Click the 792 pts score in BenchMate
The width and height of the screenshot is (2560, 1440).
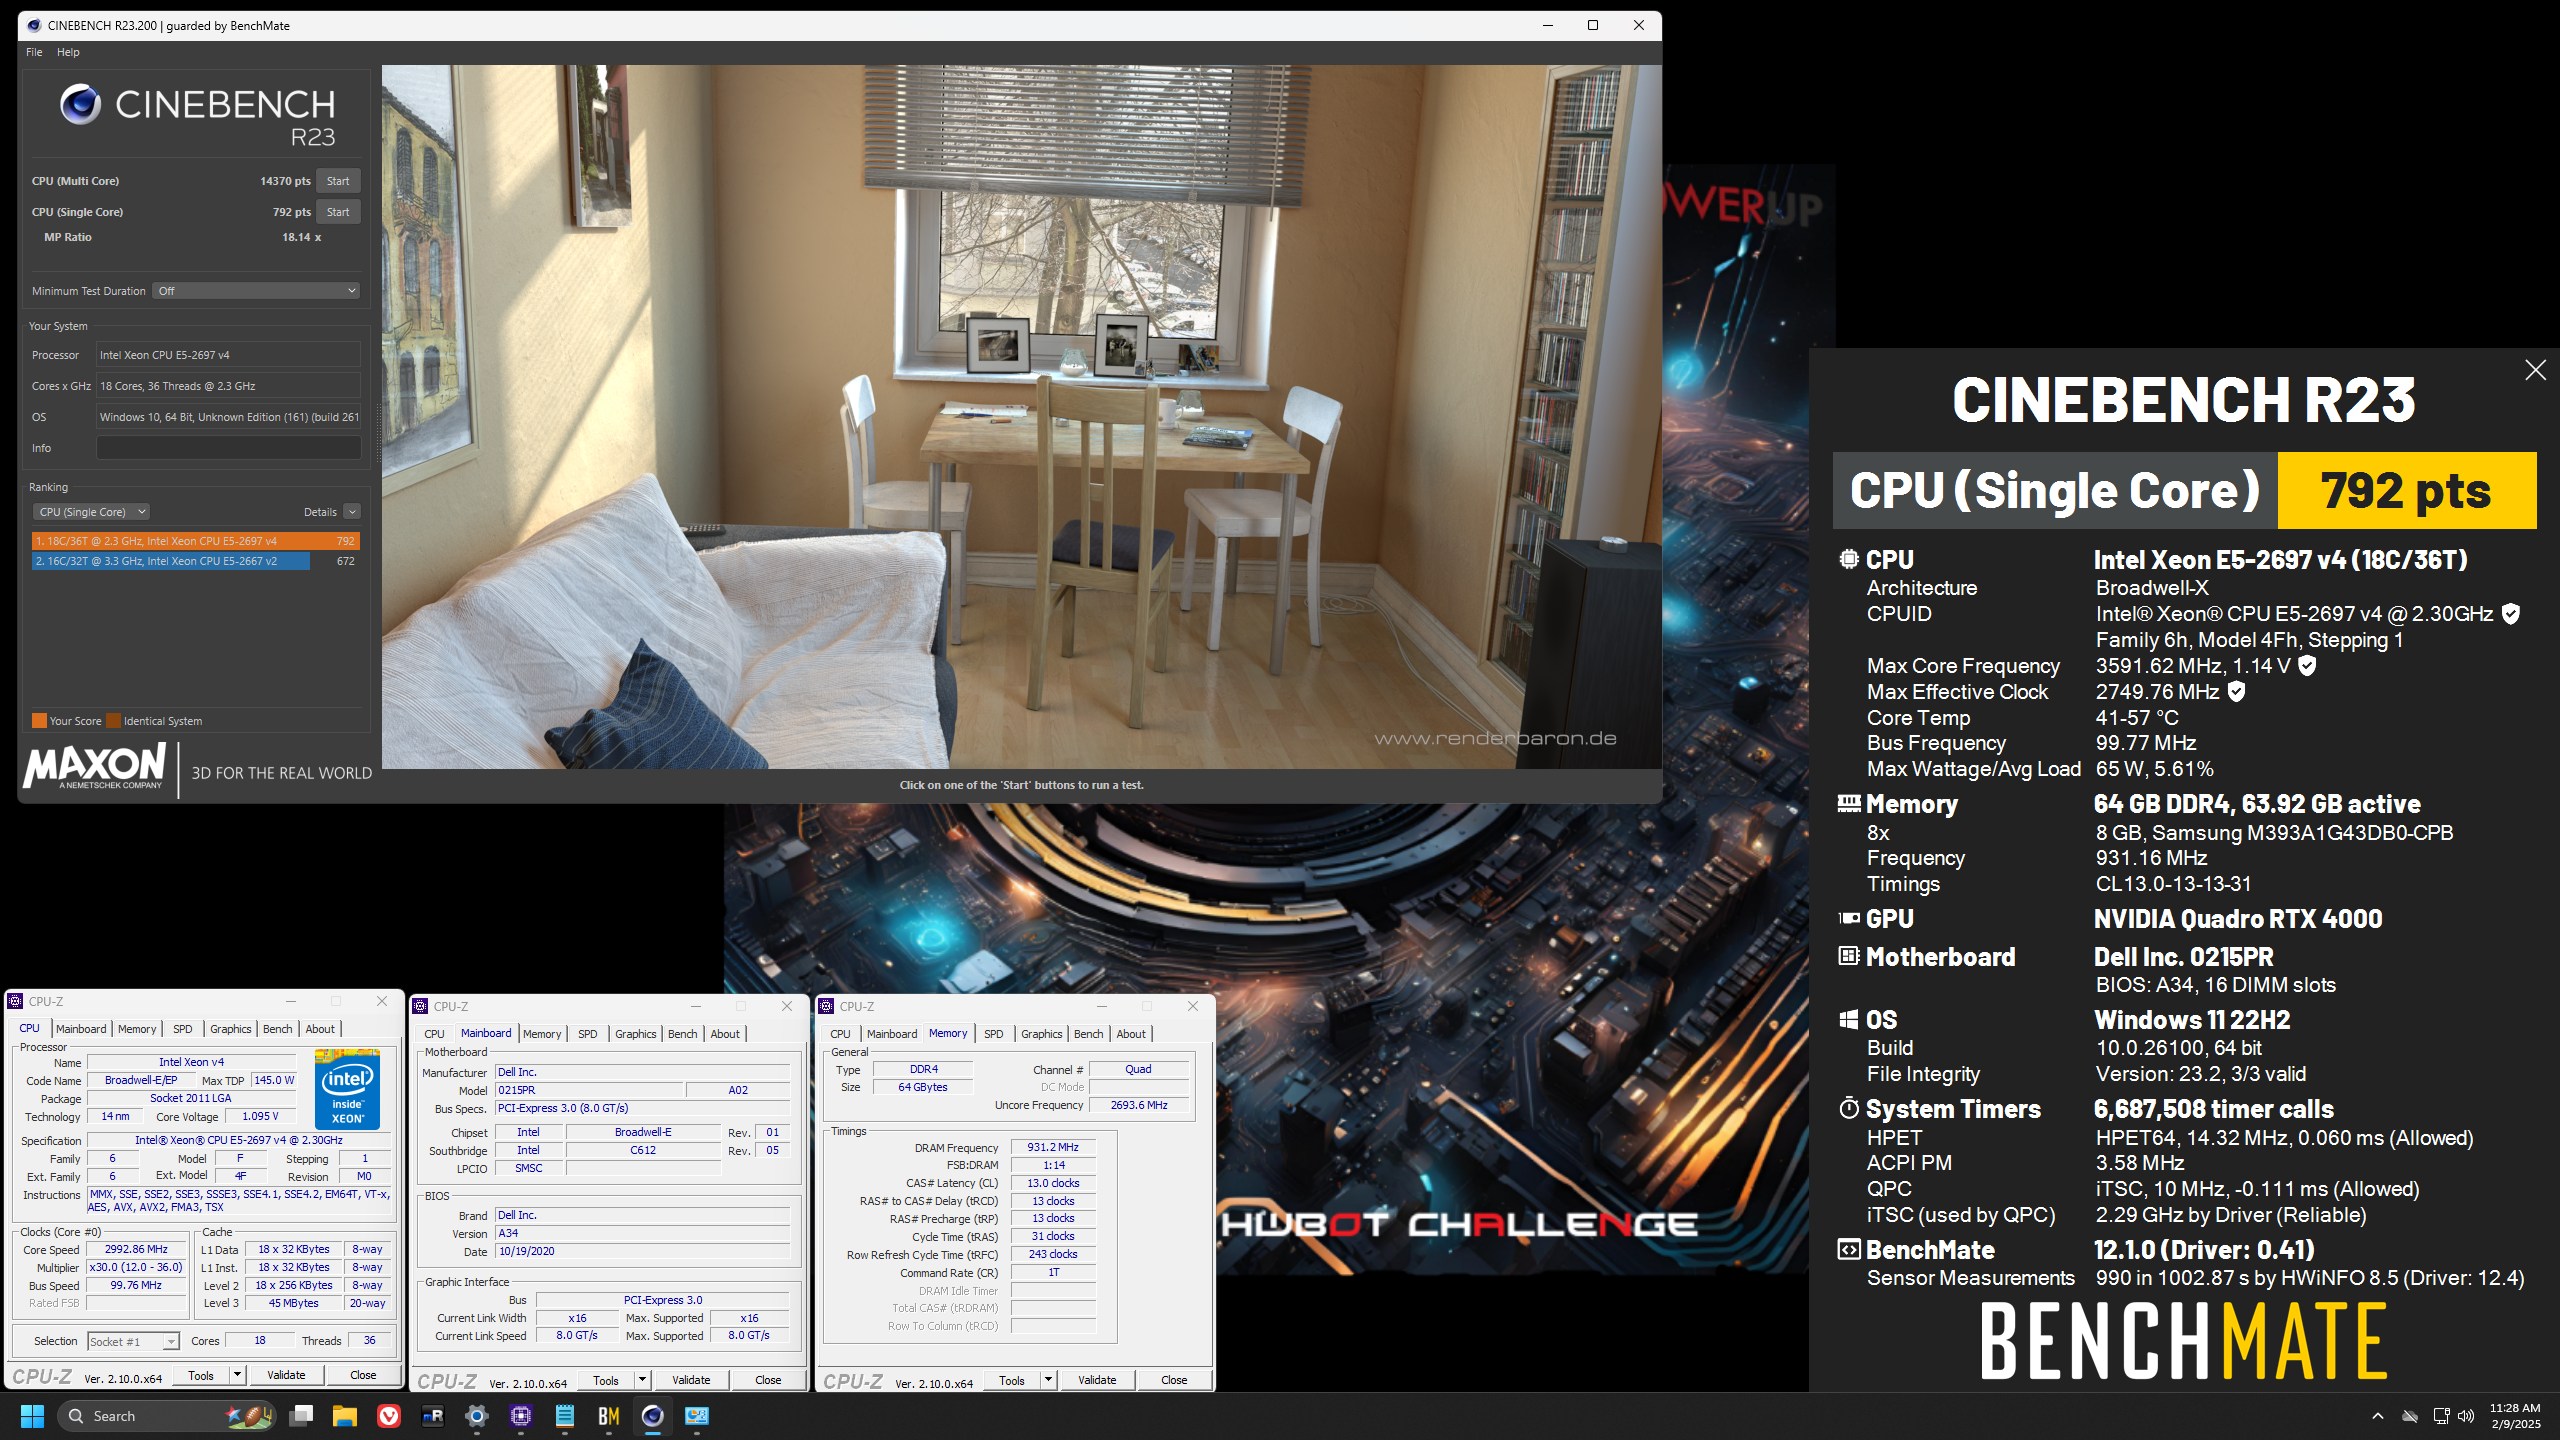(2406, 490)
